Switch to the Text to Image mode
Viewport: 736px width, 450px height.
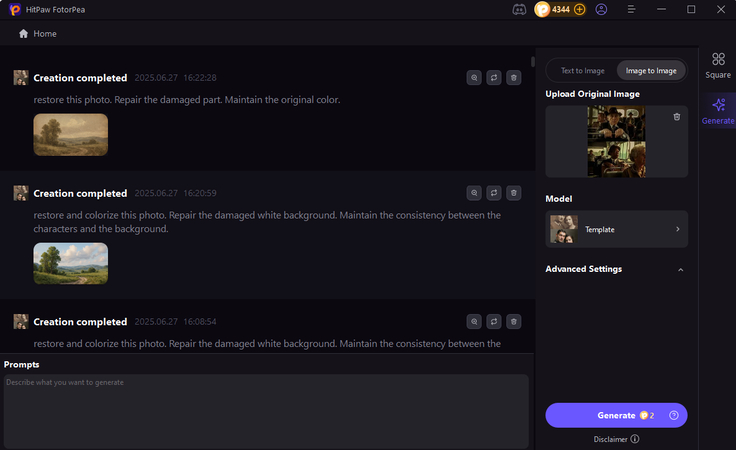pyautogui.click(x=582, y=70)
